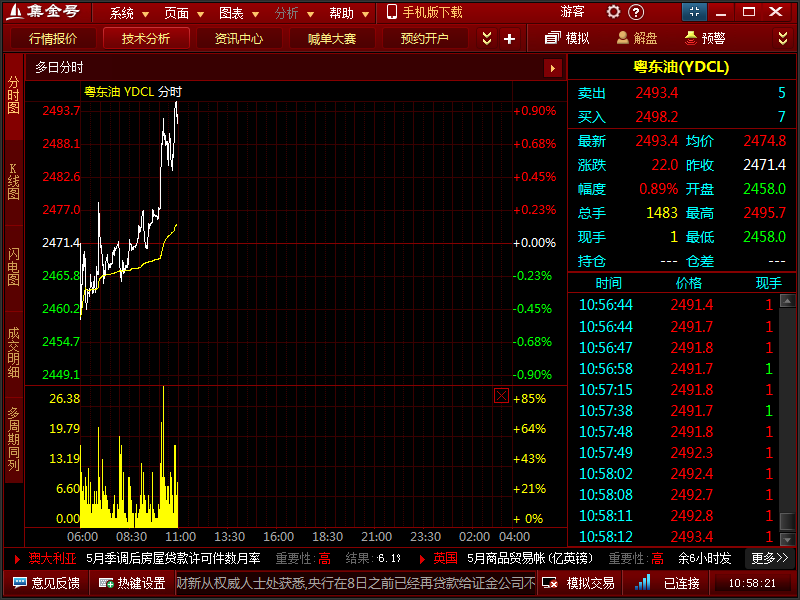The width and height of the screenshot is (800, 600).
Task: Click the scrolling news text bar
Action: point(356,583)
